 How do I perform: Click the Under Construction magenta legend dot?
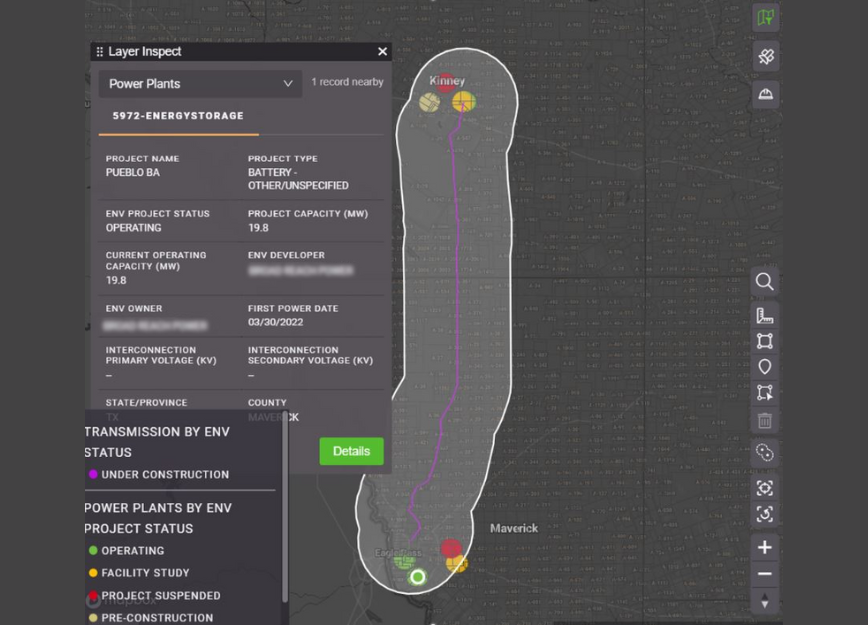pyautogui.click(x=93, y=475)
